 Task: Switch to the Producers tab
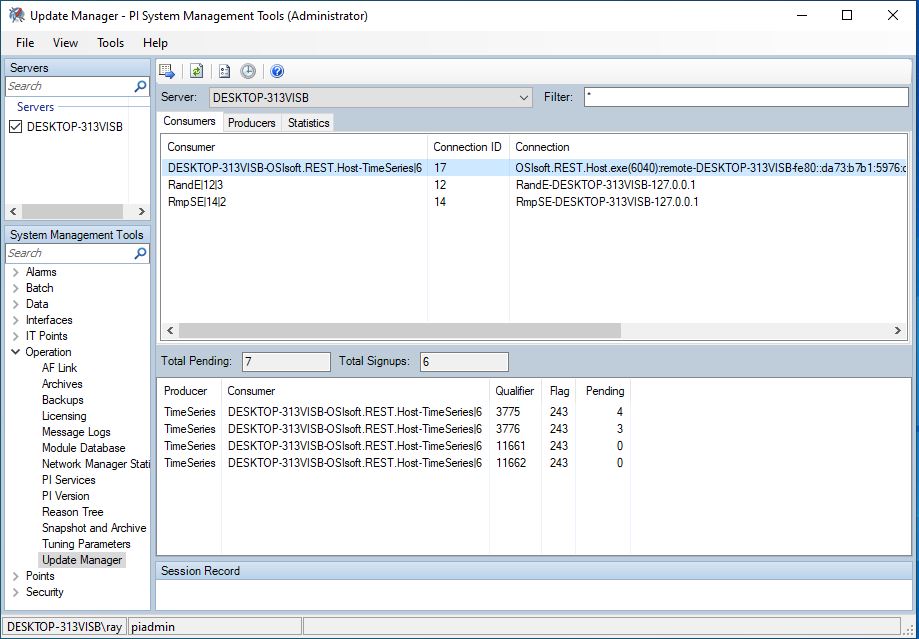click(x=251, y=123)
